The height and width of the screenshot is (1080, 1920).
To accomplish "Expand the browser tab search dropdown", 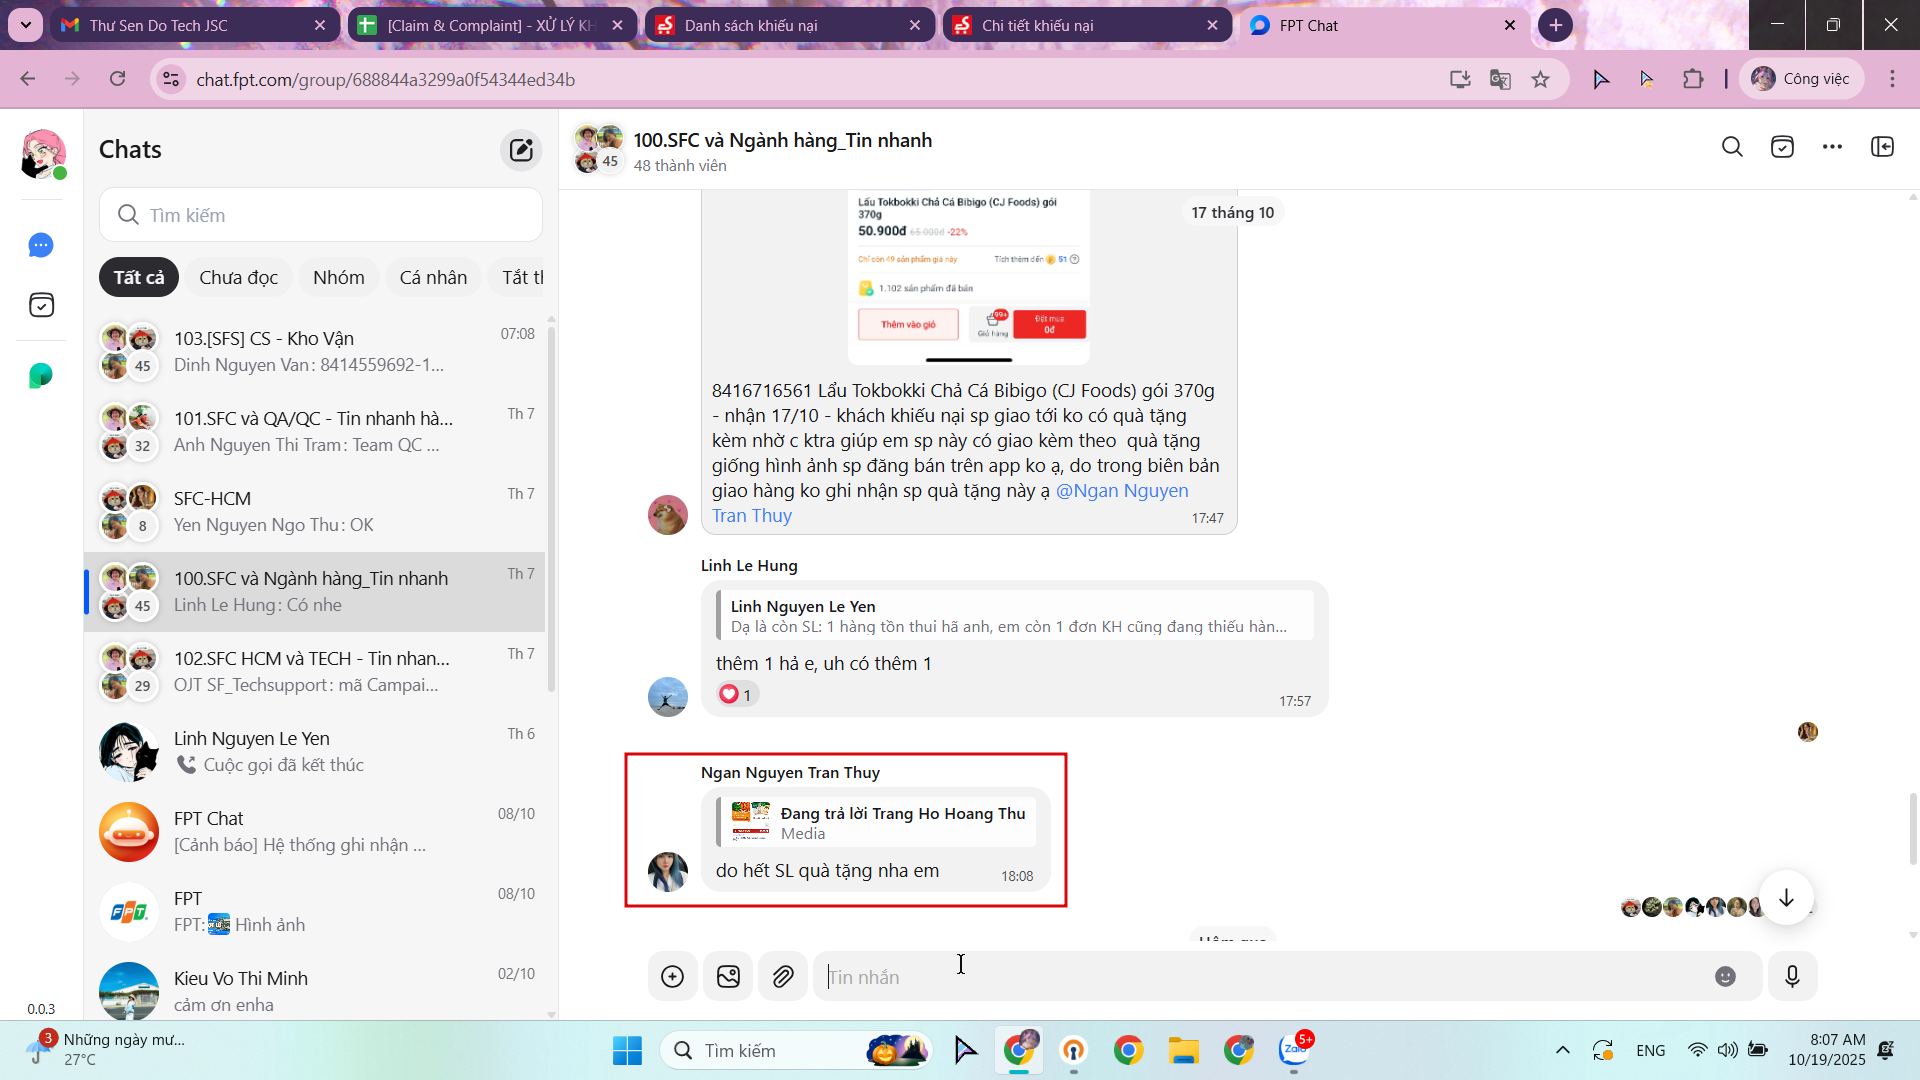I will 25,25.
